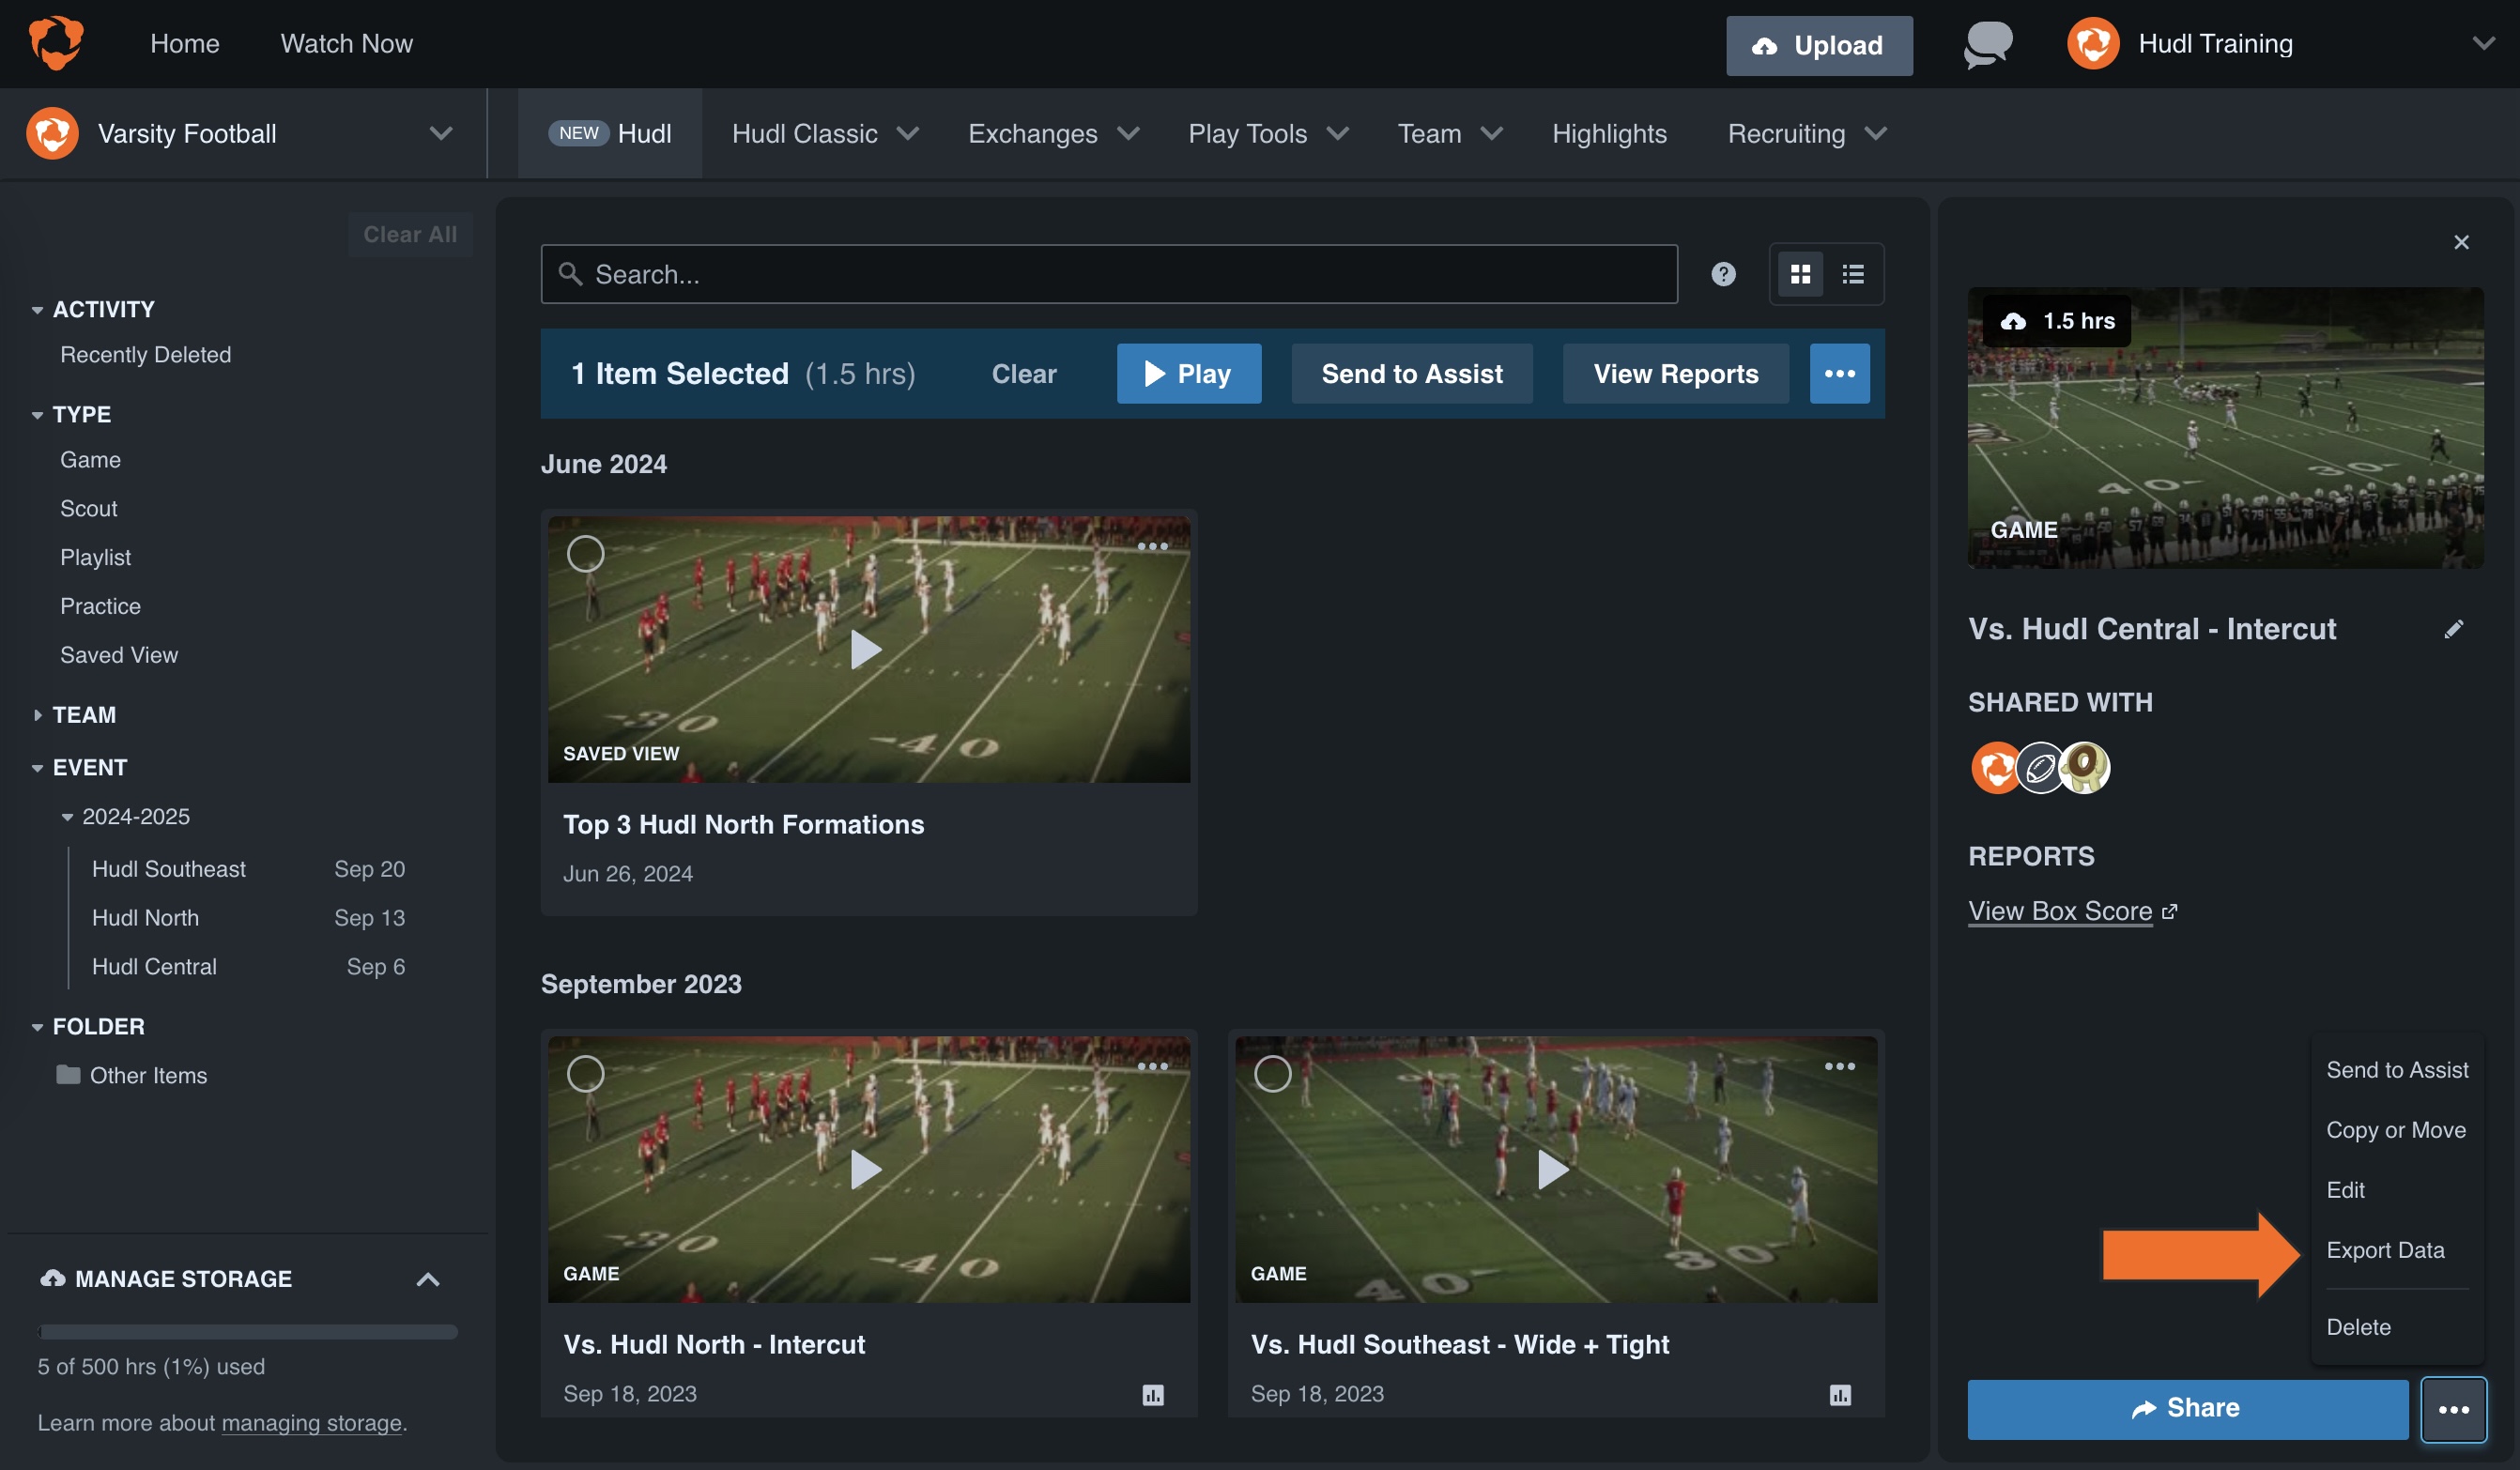Edit the Vs. Hudl Central title pencil
Image resolution: width=2520 pixels, height=1470 pixels.
(2454, 629)
